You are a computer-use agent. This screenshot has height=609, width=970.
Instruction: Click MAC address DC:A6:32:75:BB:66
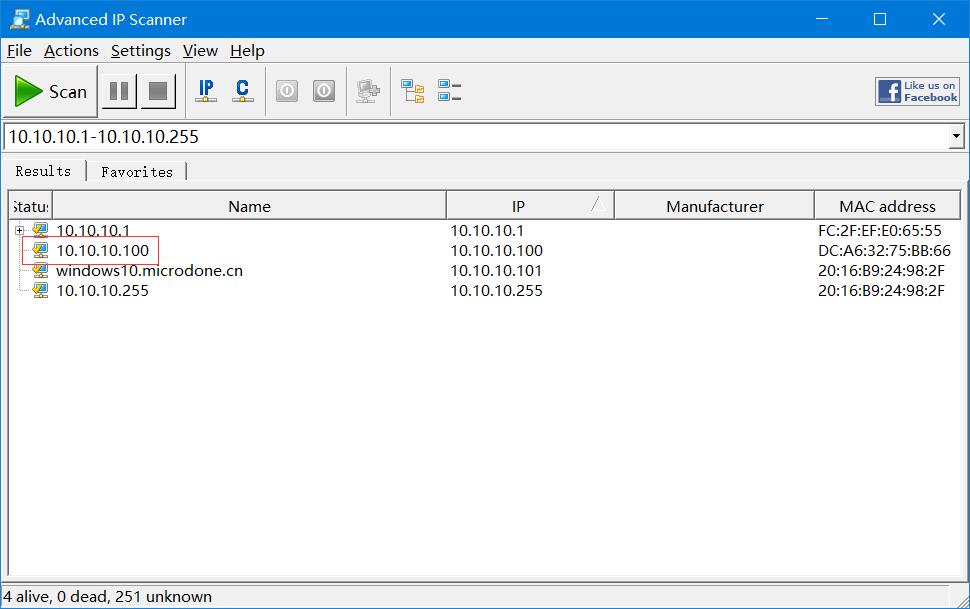point(884,250)
